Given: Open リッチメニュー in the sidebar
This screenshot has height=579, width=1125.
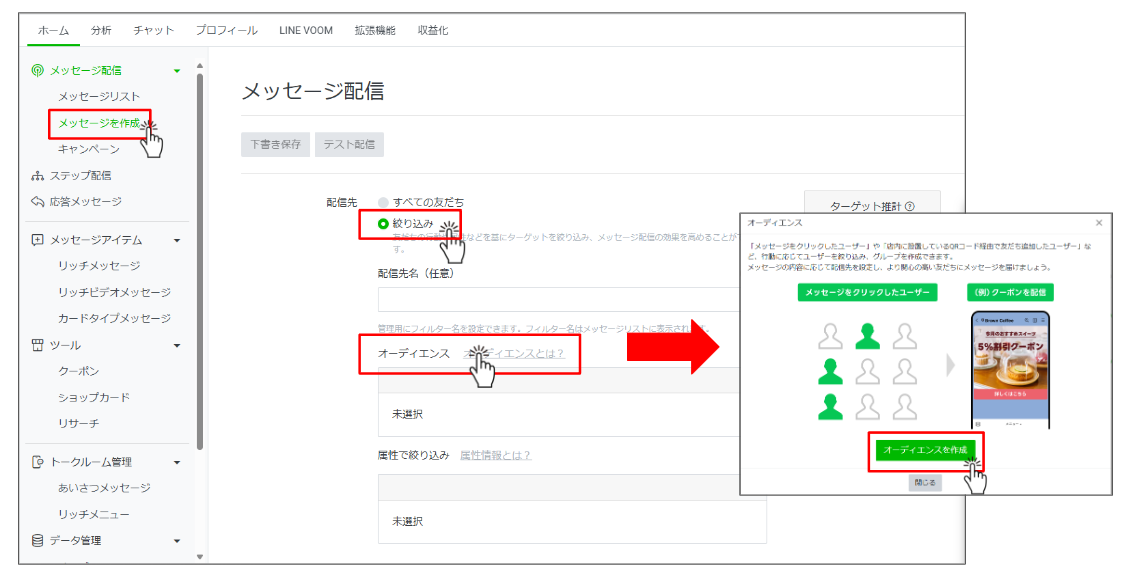Looking at the screenshot, I should (94, 514).
